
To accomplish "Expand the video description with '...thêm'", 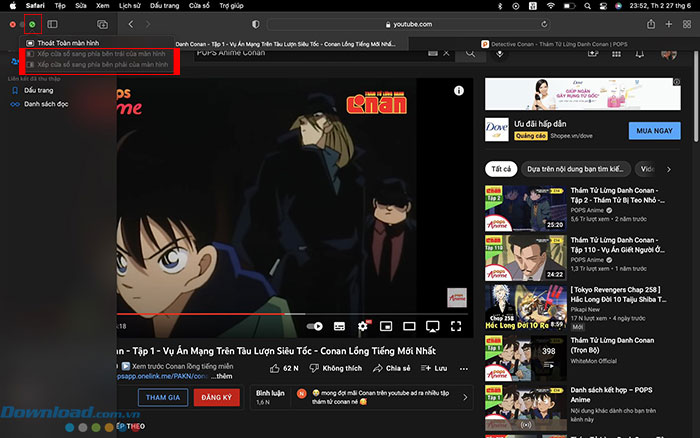I will [x=226, y=376].
